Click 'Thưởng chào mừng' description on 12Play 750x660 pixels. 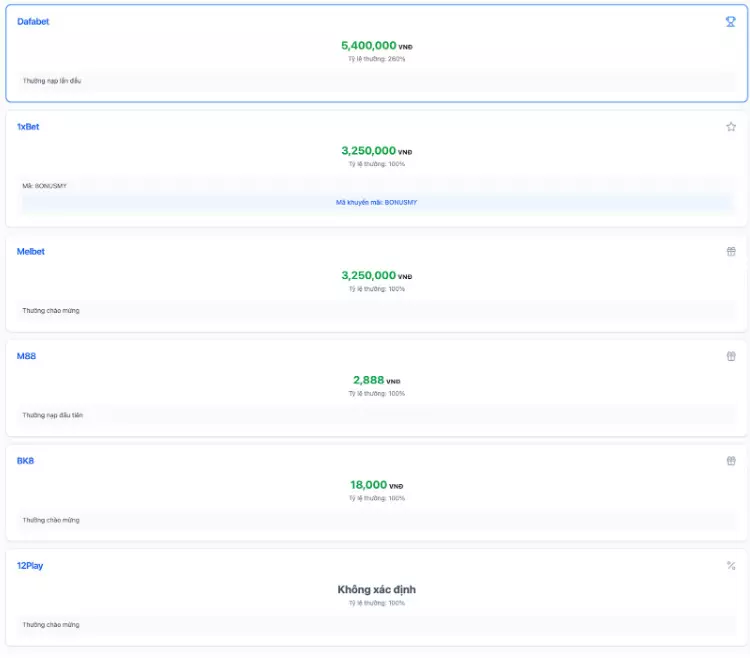click(x=51, y=625)
